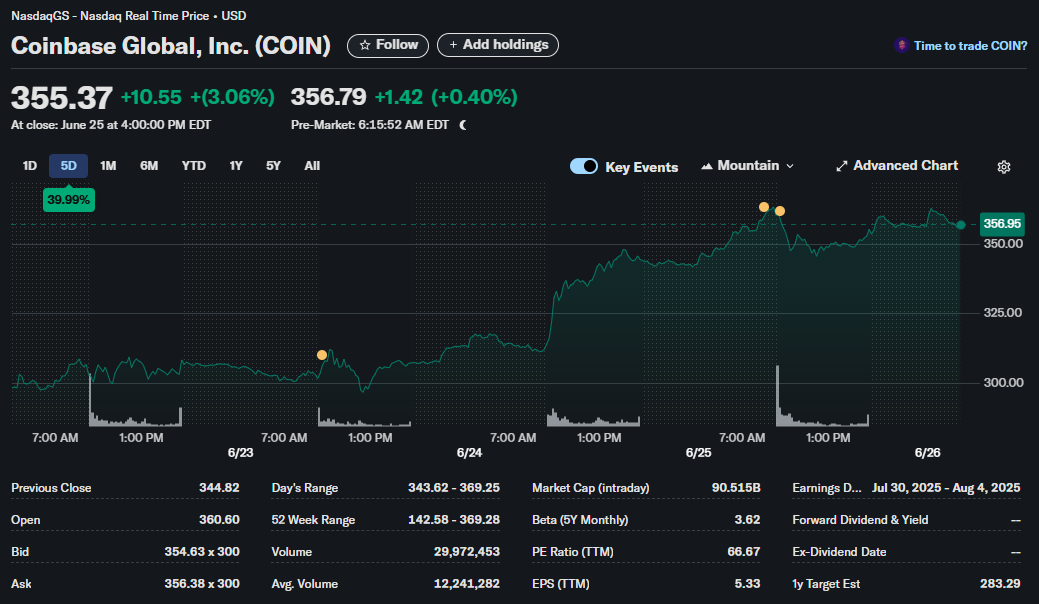This screenshot has height=604, width=1039.
Task: Click the +10.55 +(3.06%) daily change
Action: [197, 97]
